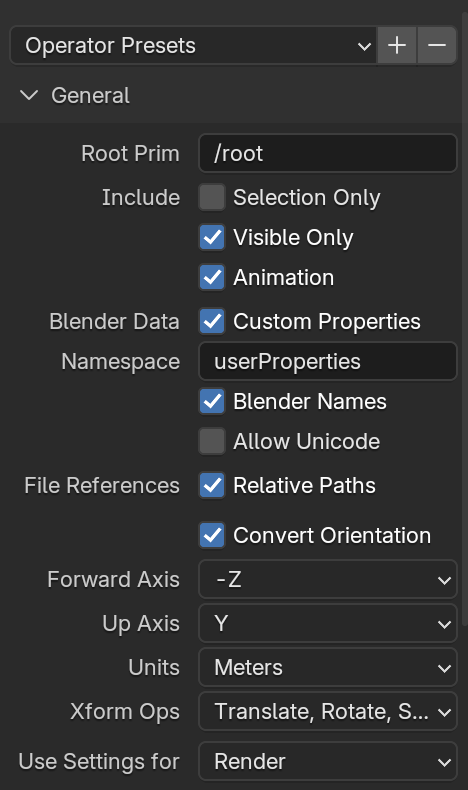Turn off Relative Paths checkbox
Screen dimensions: 468x790
coord(212,485)
